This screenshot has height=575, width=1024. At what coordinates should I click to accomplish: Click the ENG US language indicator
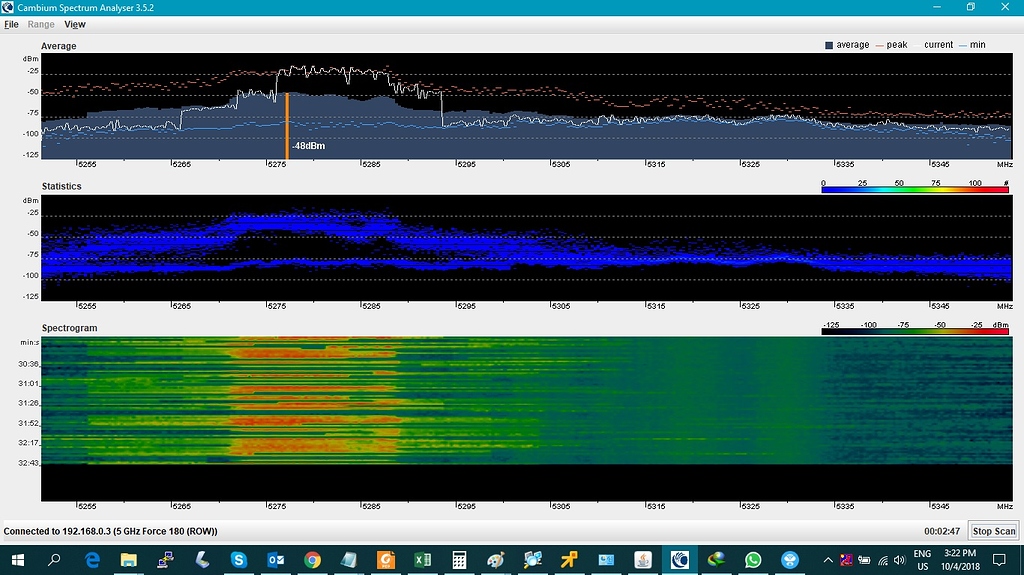coord(922,560)
